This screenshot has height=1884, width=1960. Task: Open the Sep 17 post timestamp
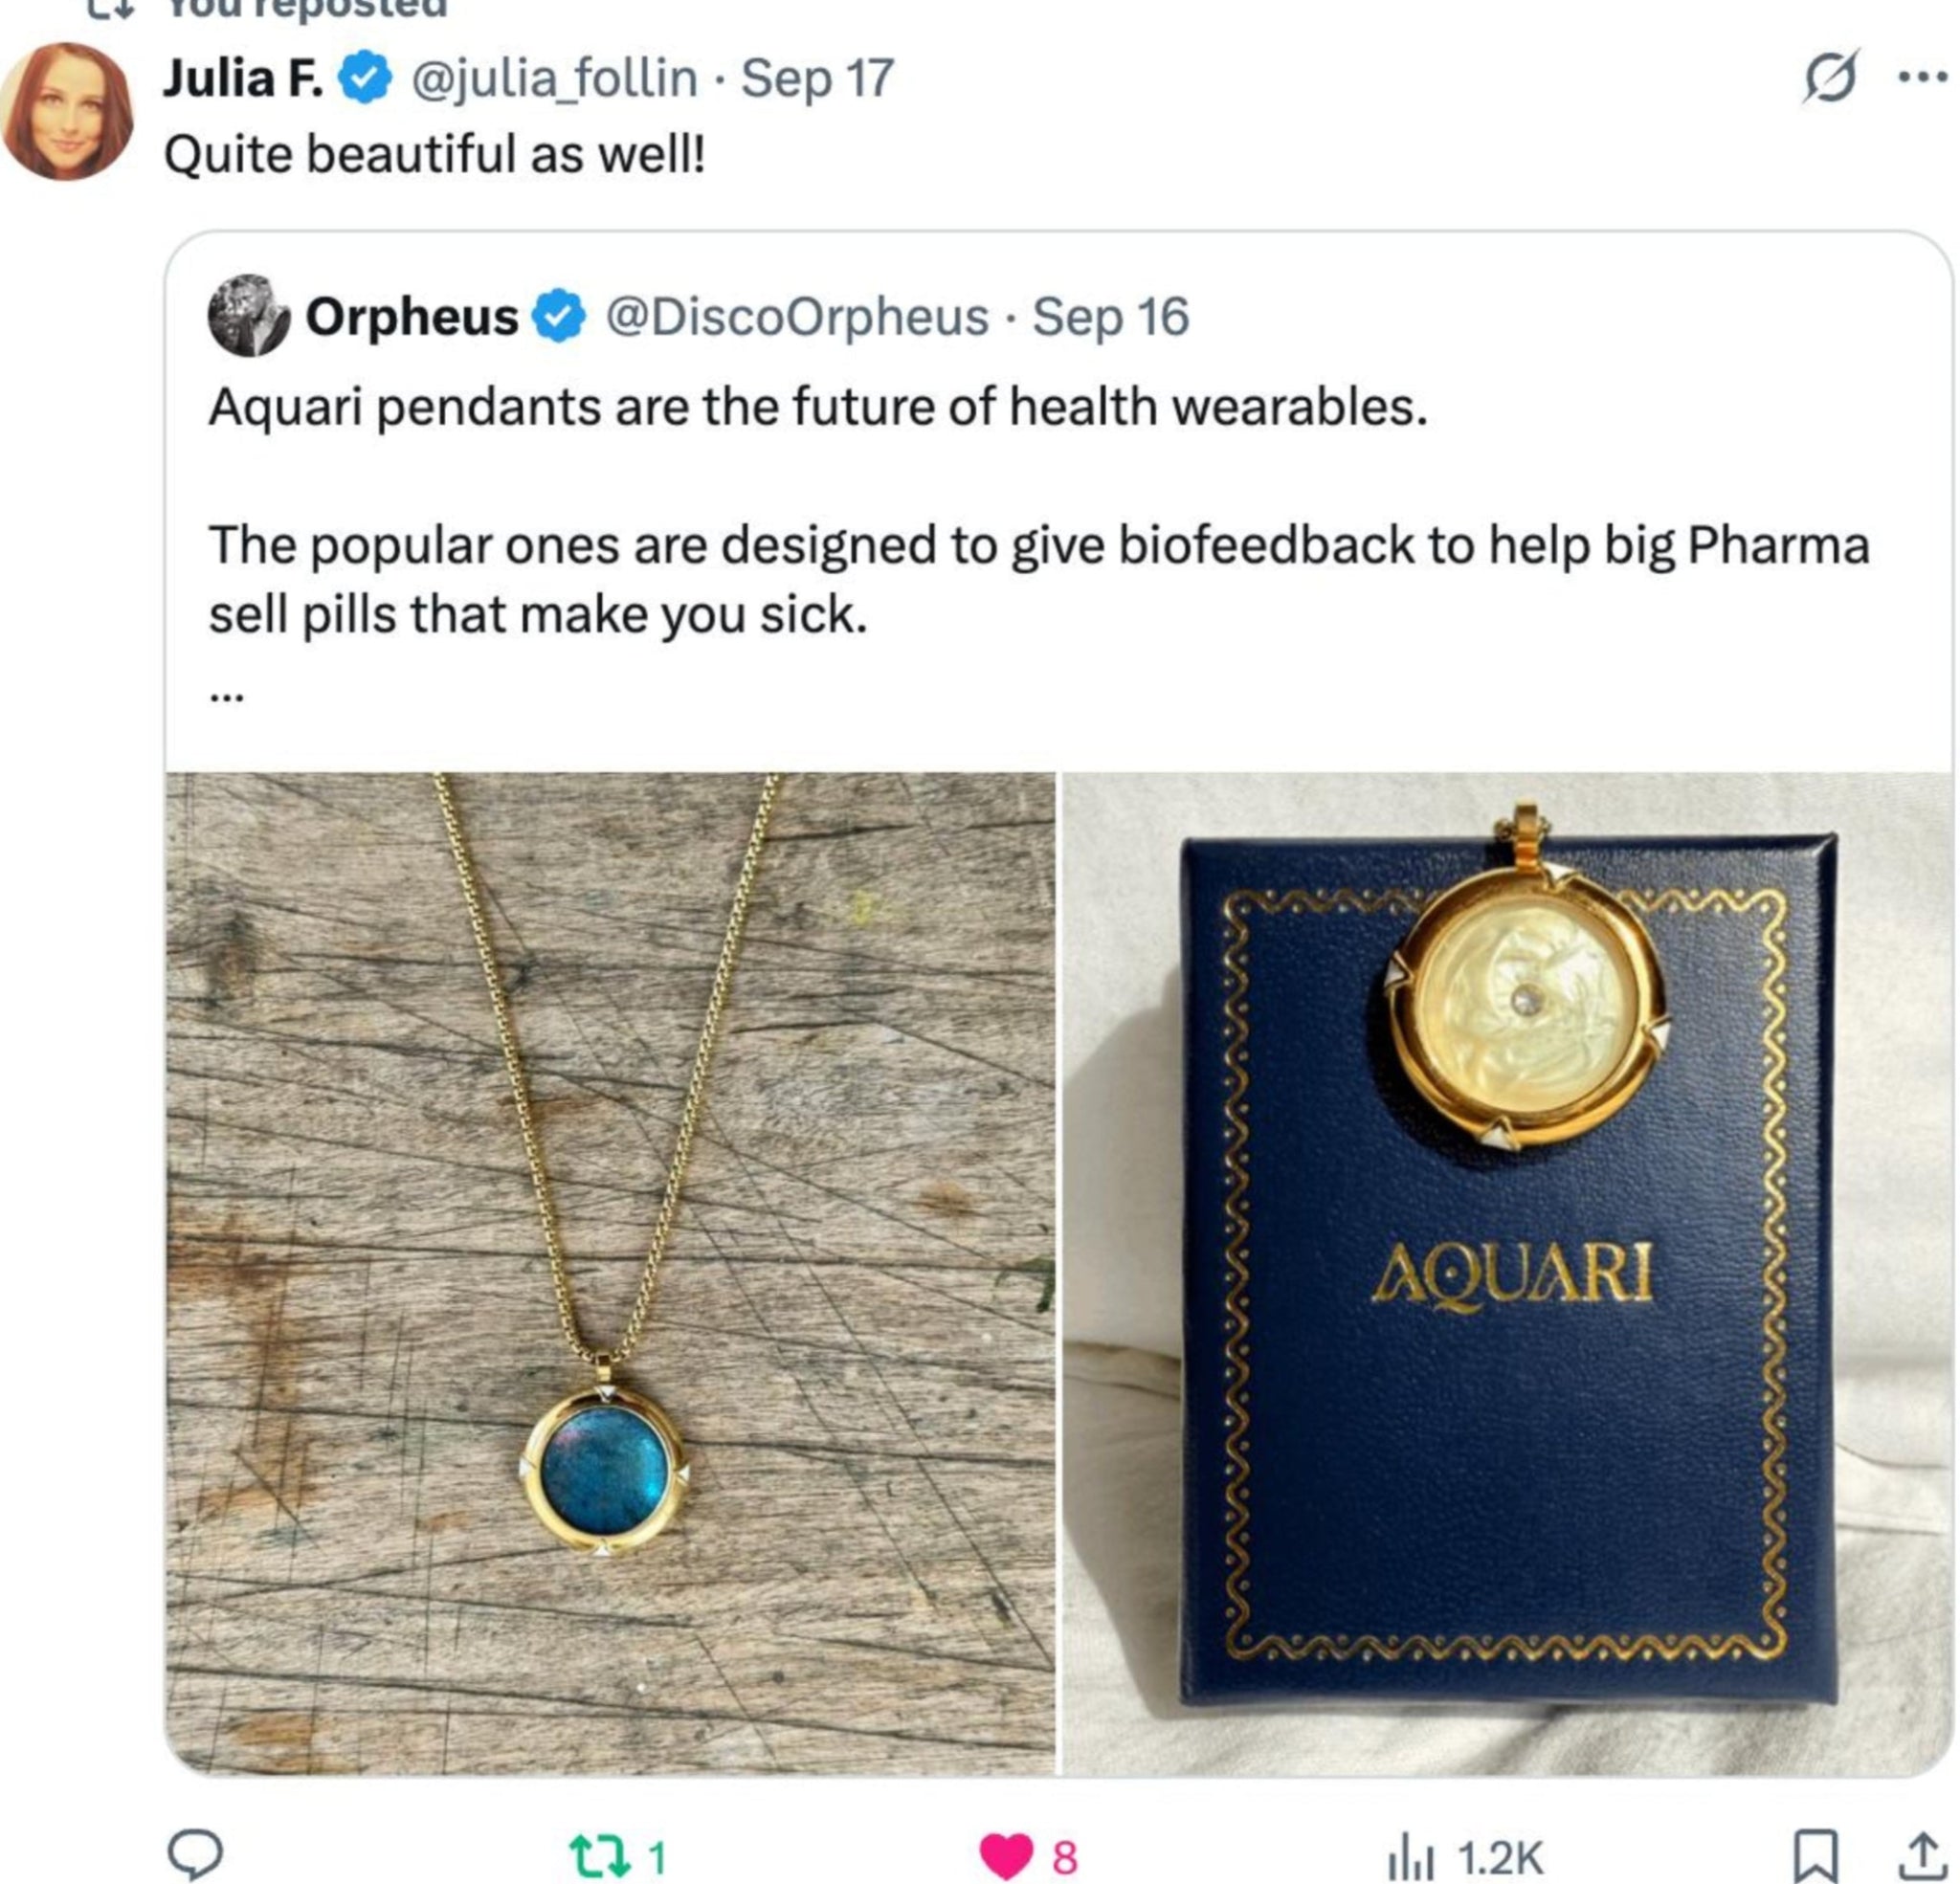[x=817, y=78]
